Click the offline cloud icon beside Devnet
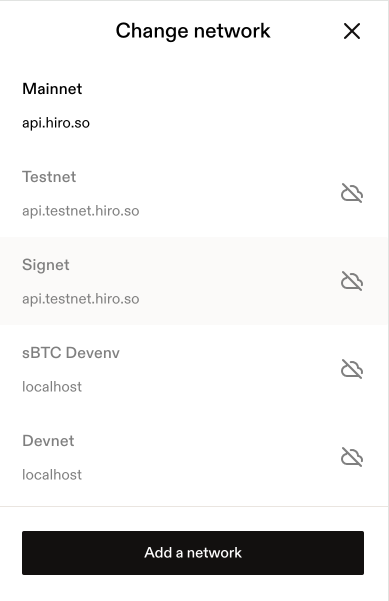This screenshot has width=389, height=601. [352, 457]
